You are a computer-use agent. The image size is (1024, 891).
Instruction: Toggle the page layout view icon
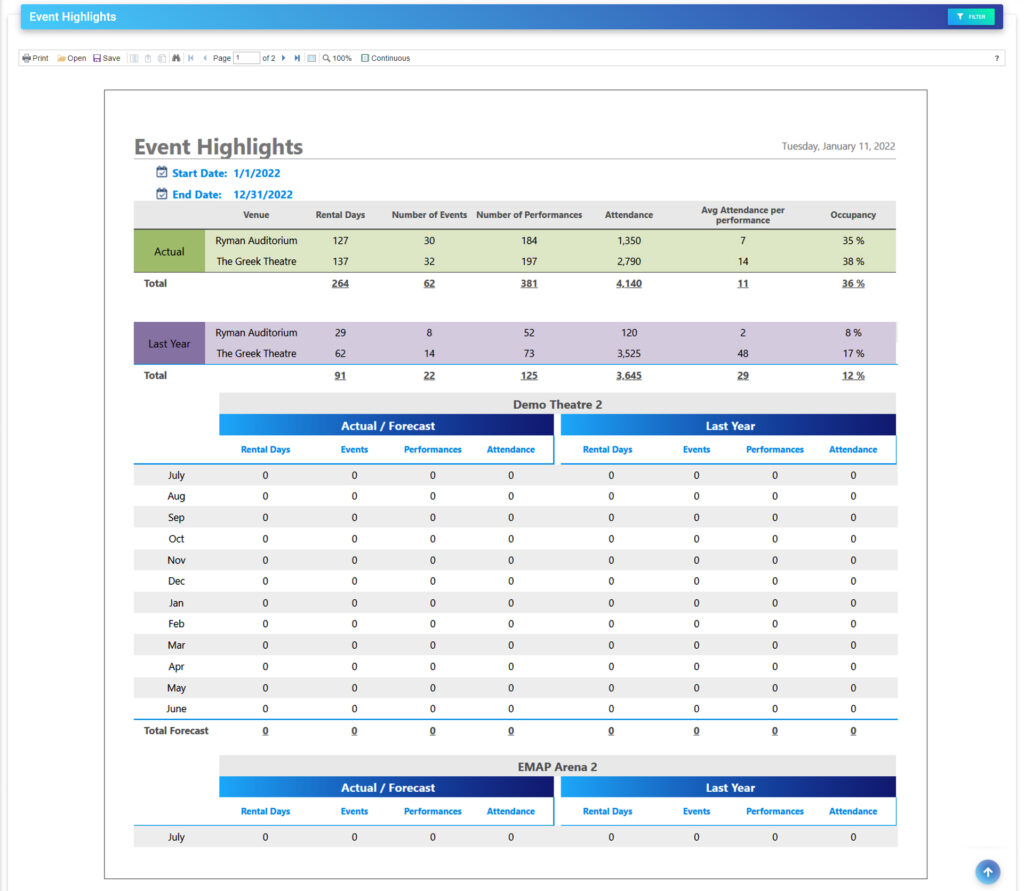coord(310,57)
